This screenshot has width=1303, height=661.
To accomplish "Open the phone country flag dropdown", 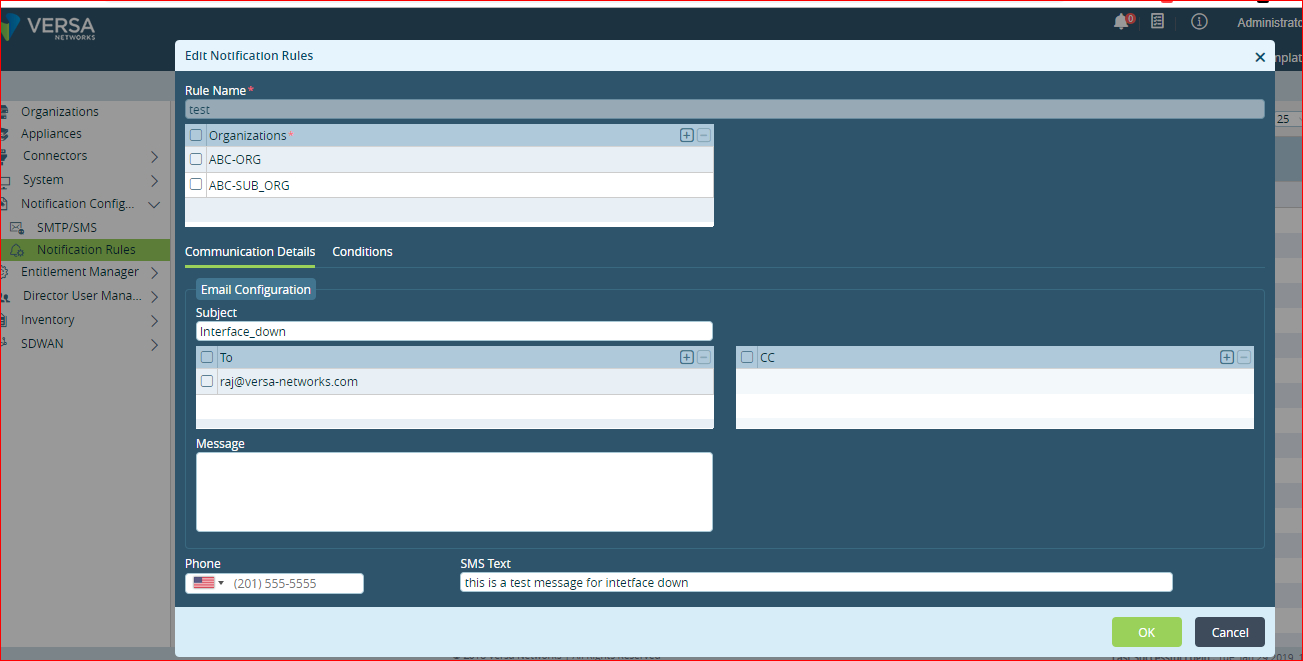I will tap(208, 583).
